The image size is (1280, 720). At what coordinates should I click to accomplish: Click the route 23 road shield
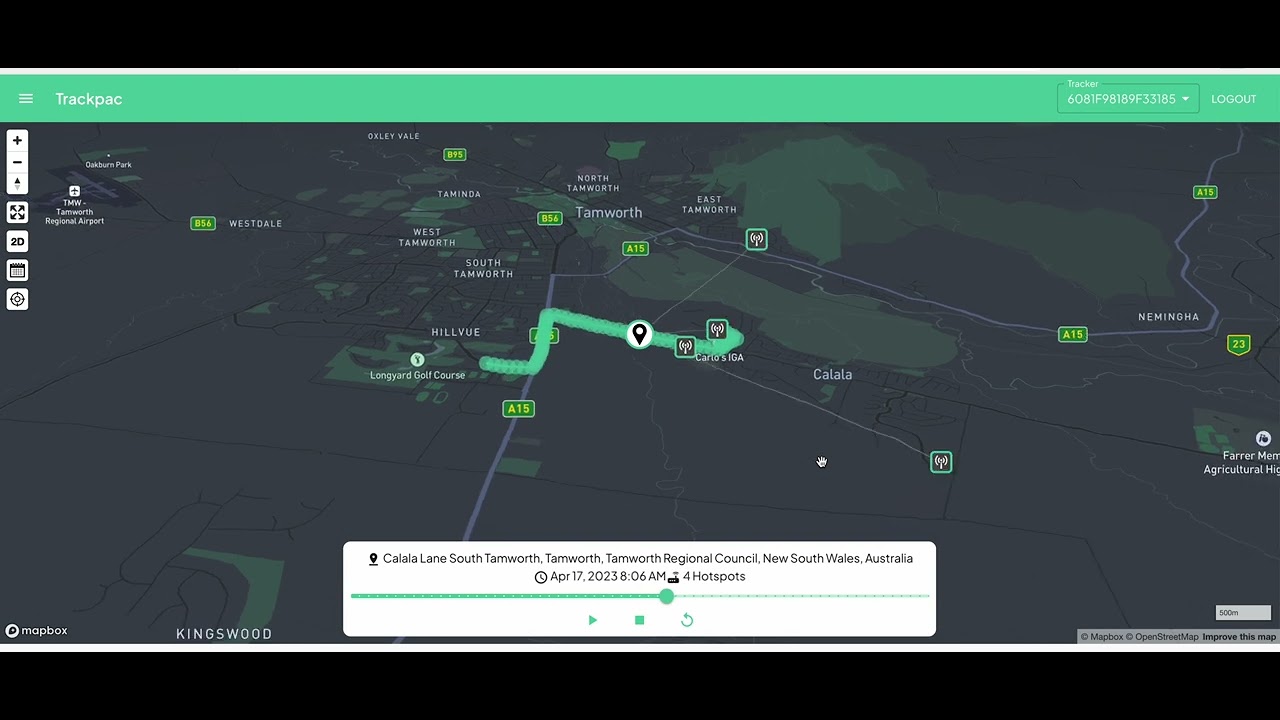(x=1239, y=344)
